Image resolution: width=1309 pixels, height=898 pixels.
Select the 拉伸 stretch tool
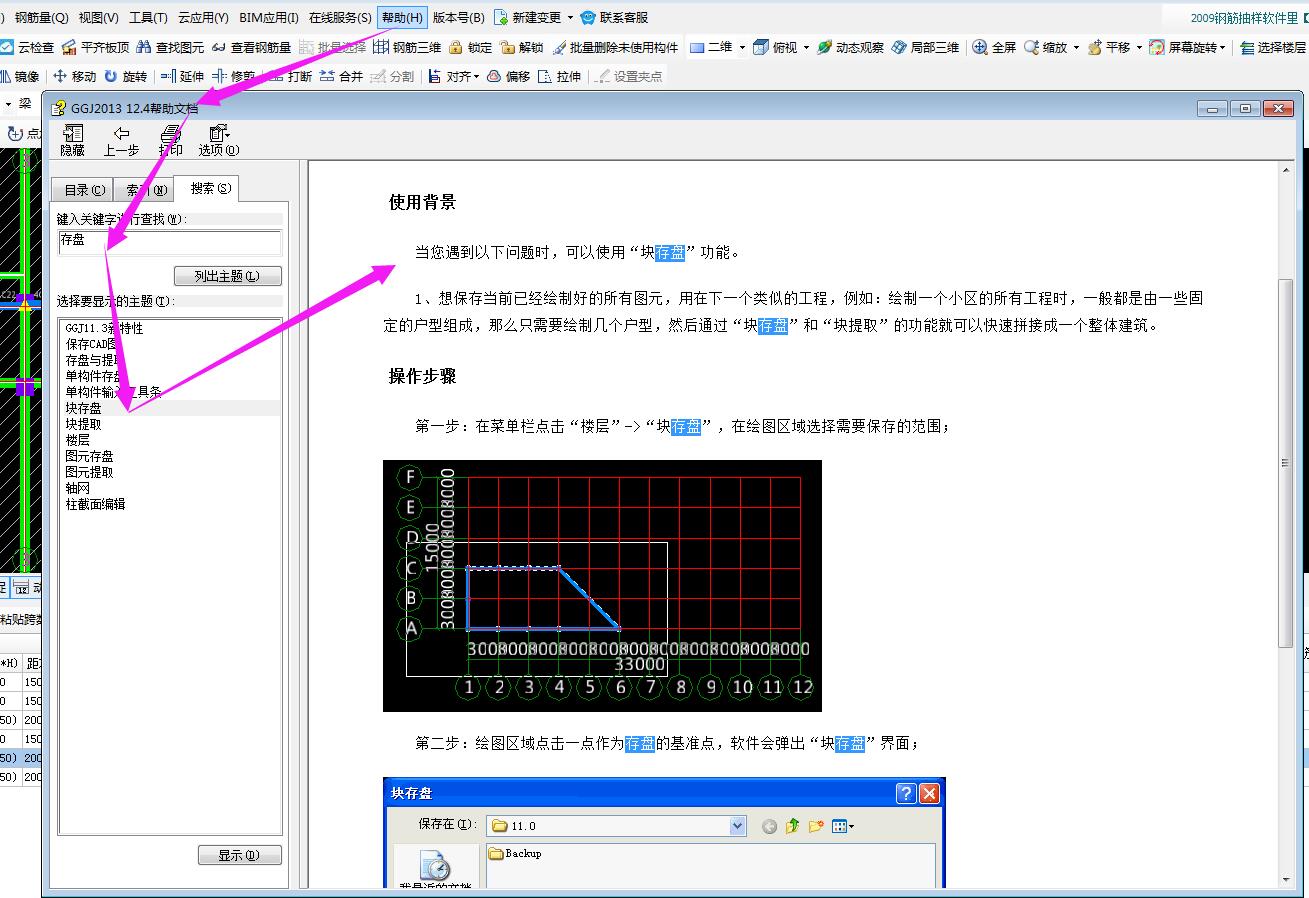tap(560, 76)
